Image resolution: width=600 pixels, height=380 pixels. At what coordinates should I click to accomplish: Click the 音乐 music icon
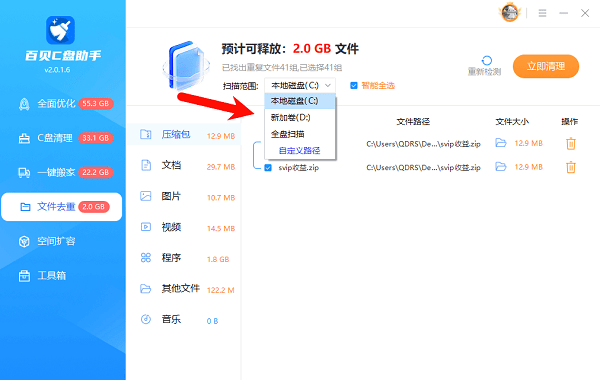click(x=146, y=319)
